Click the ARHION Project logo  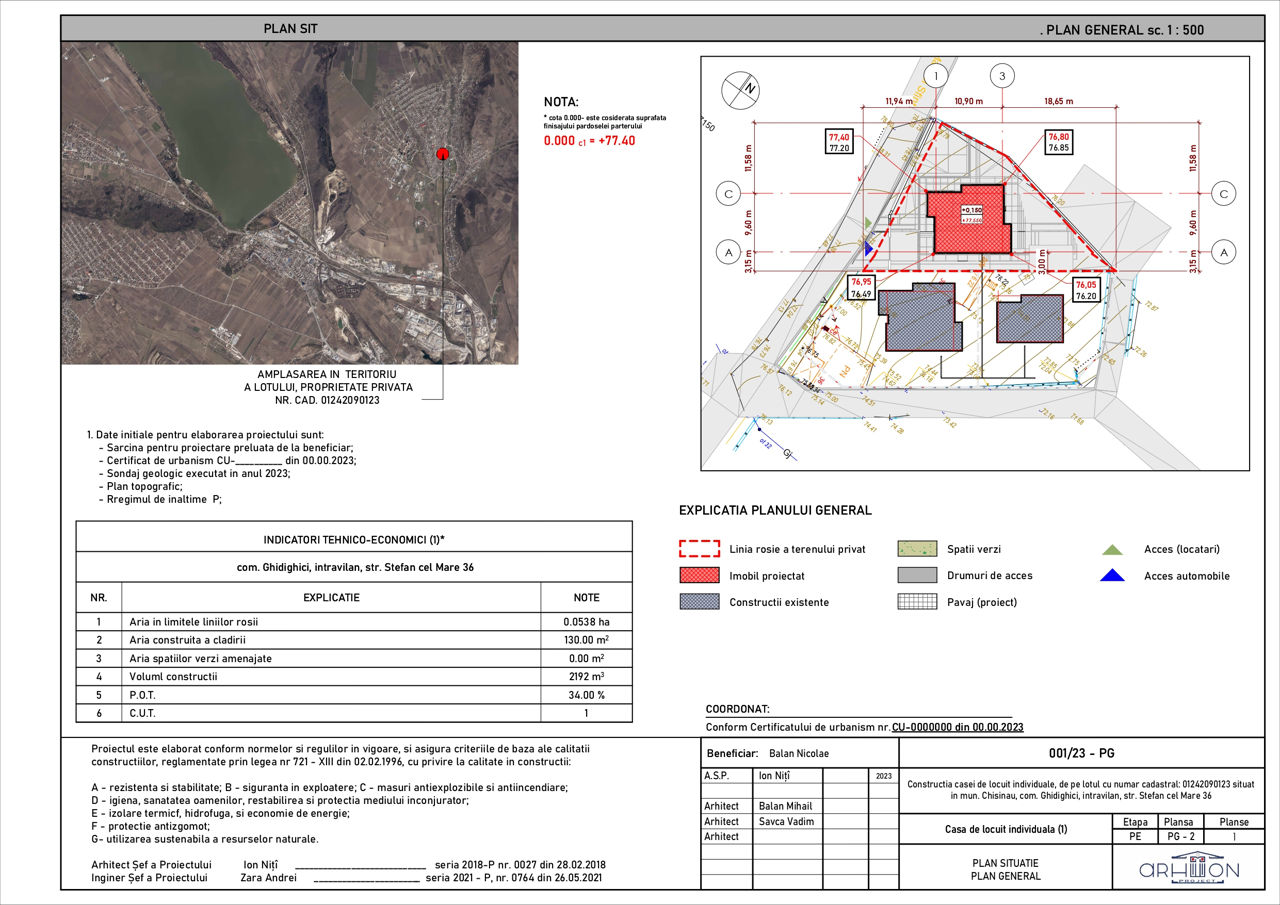(x=1189, y=867)
